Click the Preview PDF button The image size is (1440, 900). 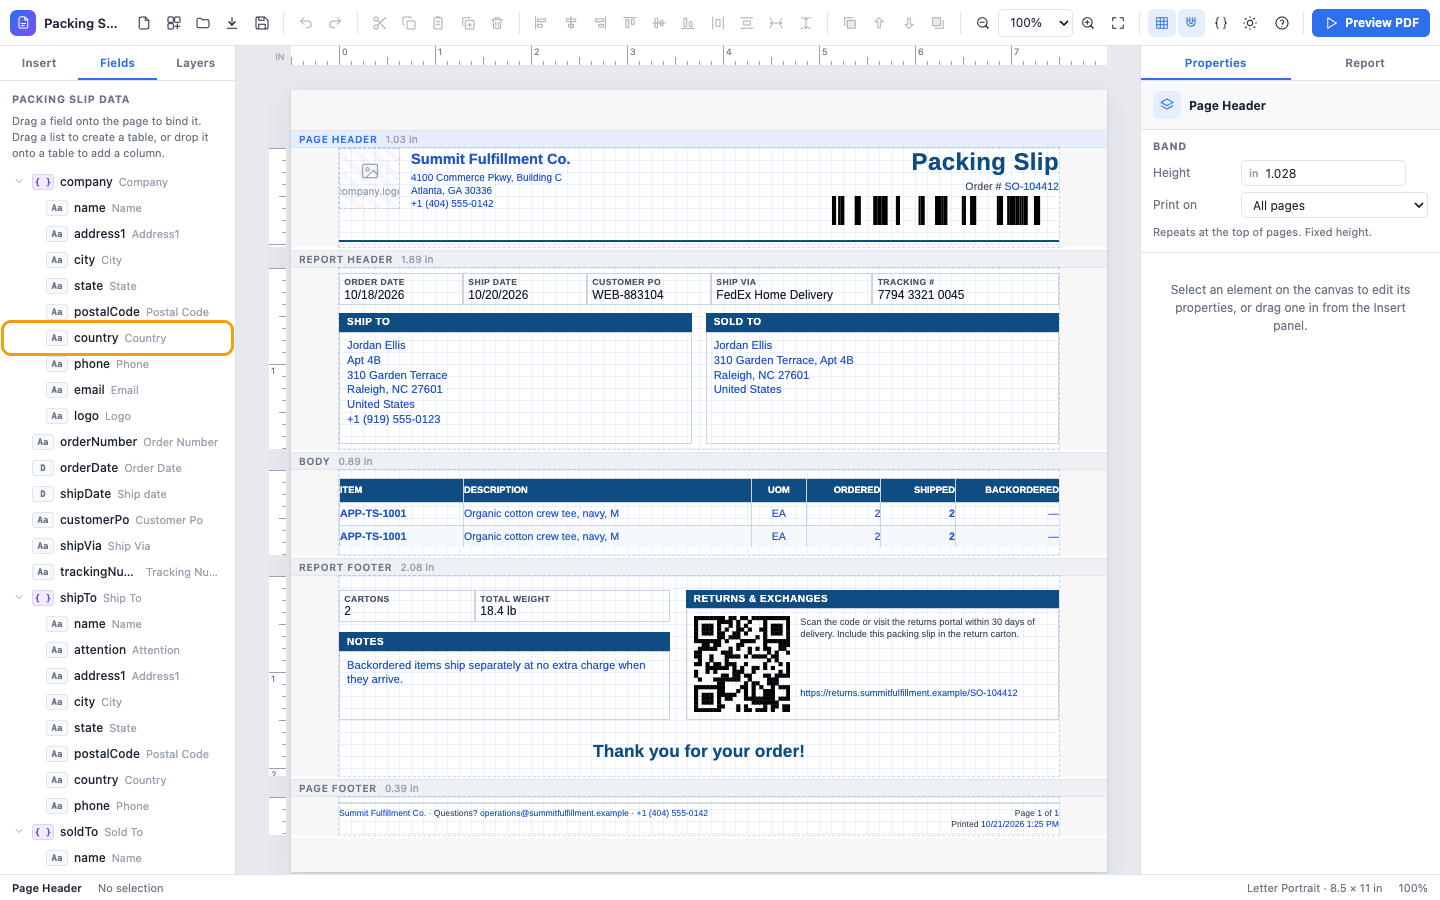pos(1371,23)
